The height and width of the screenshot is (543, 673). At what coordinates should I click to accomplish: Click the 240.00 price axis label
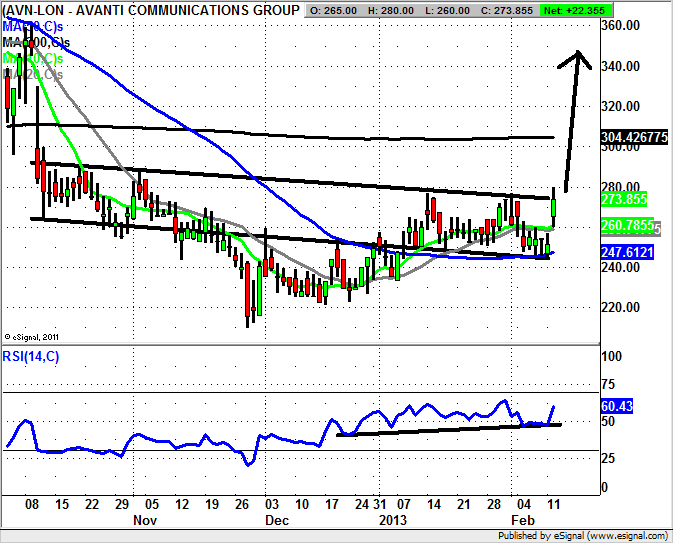coord(621,267)
